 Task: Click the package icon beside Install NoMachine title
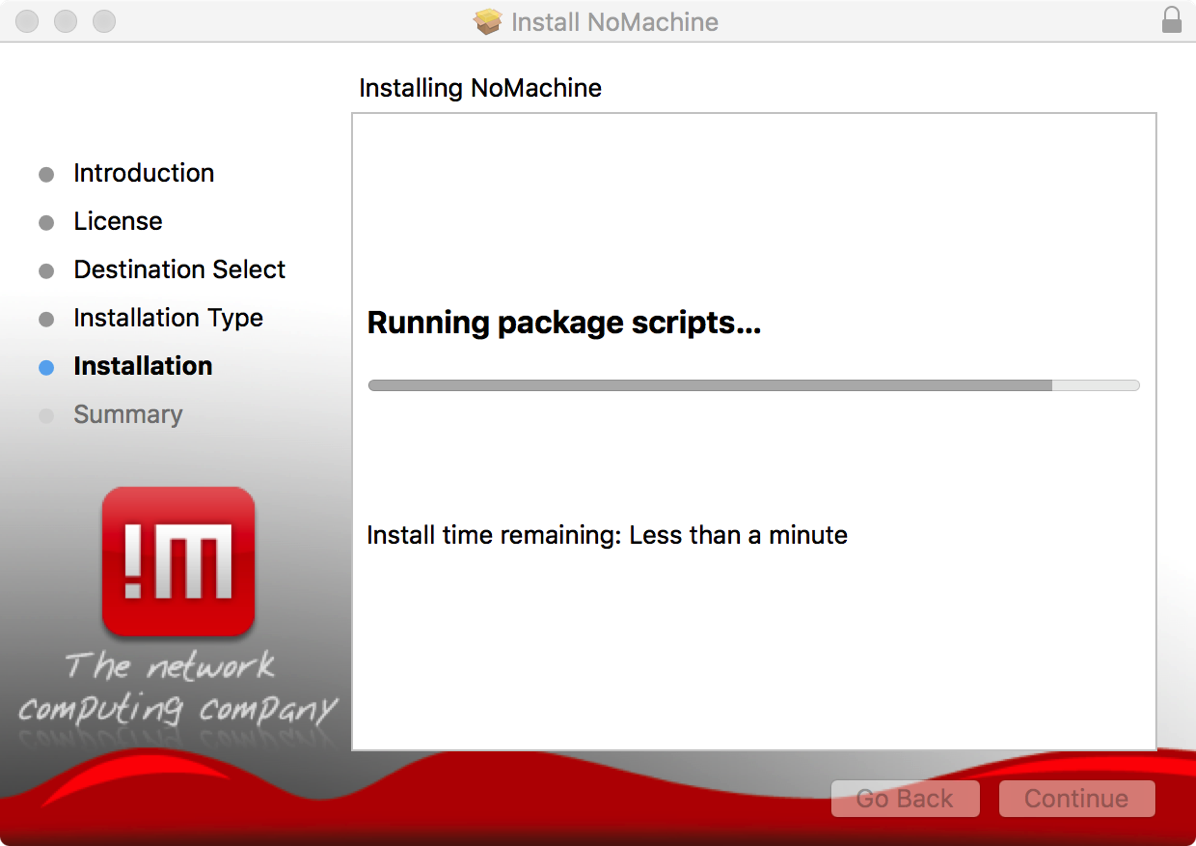click(487, 21)
